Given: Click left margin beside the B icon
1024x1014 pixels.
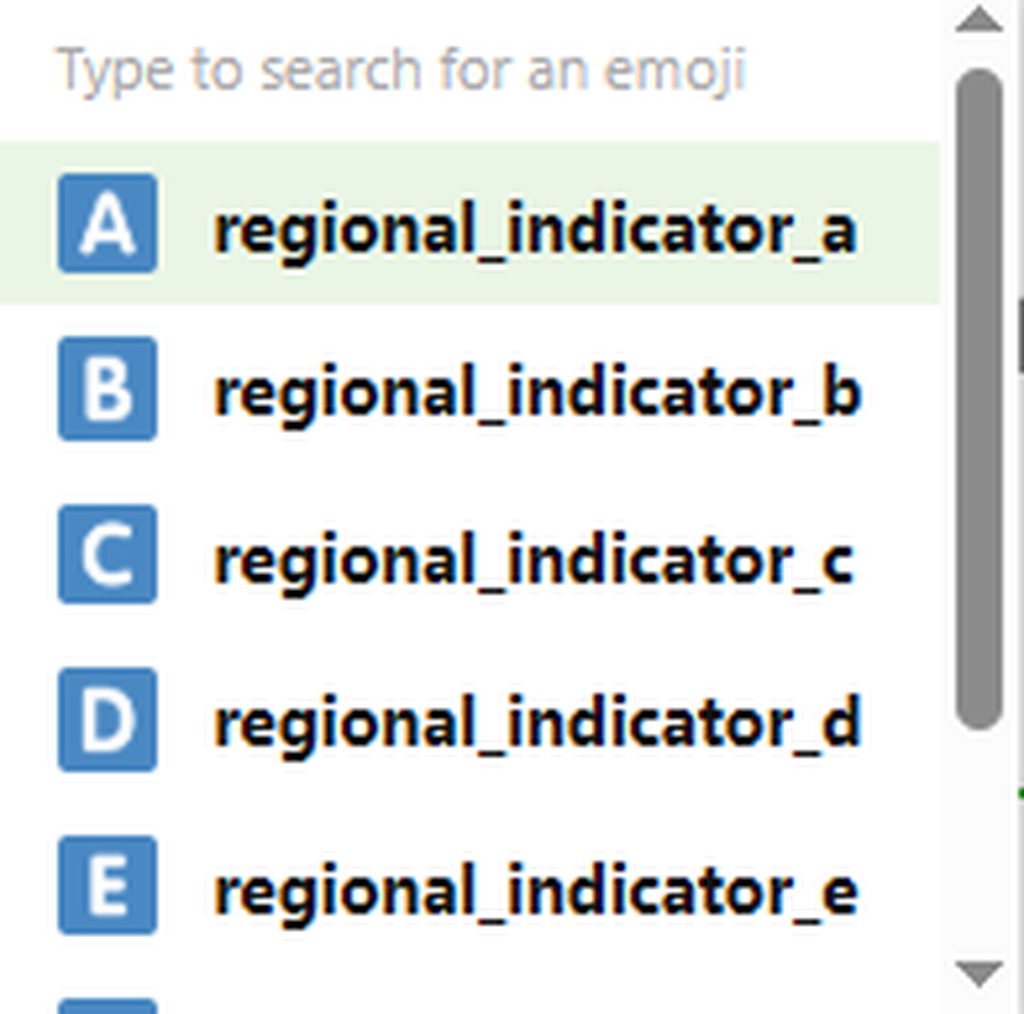Looking at the screenshot, I should point(27,389).
